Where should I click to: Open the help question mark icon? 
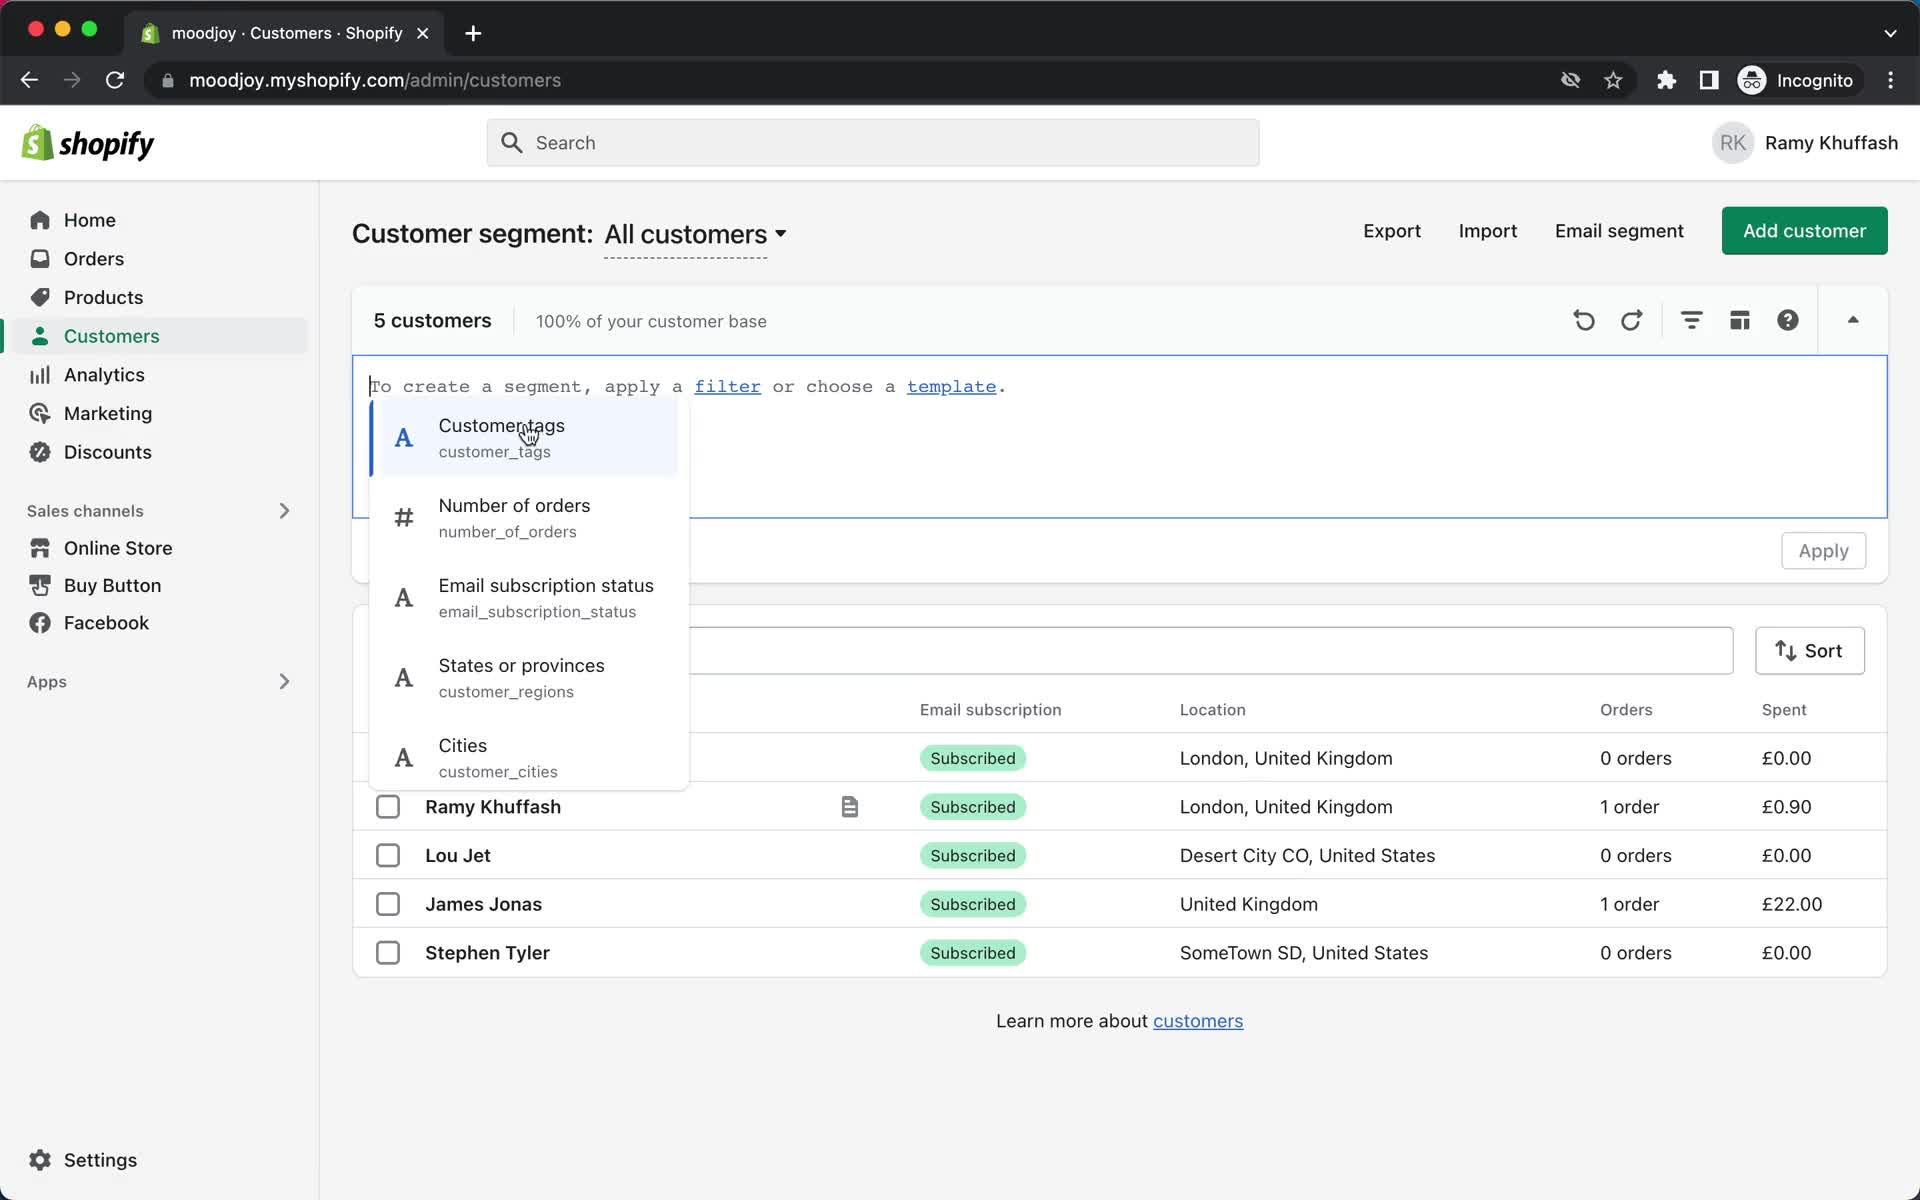point(1787,320)
